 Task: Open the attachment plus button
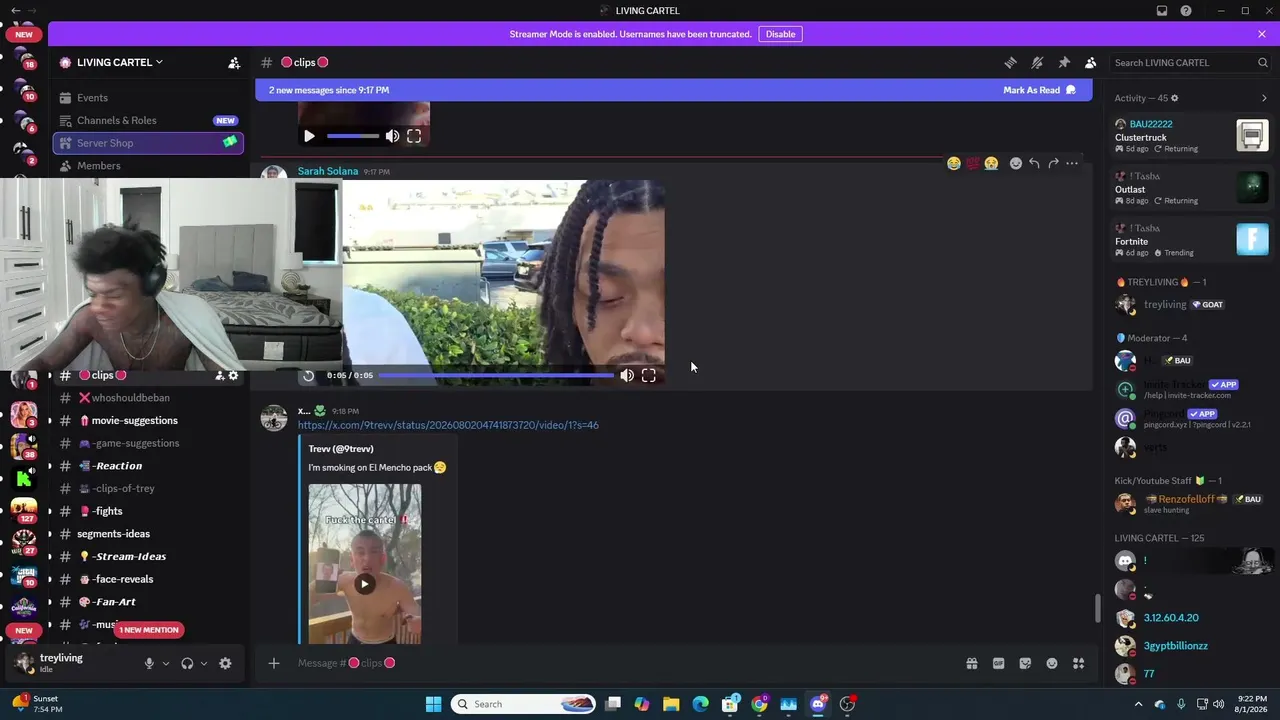click(x=274, y=663)
